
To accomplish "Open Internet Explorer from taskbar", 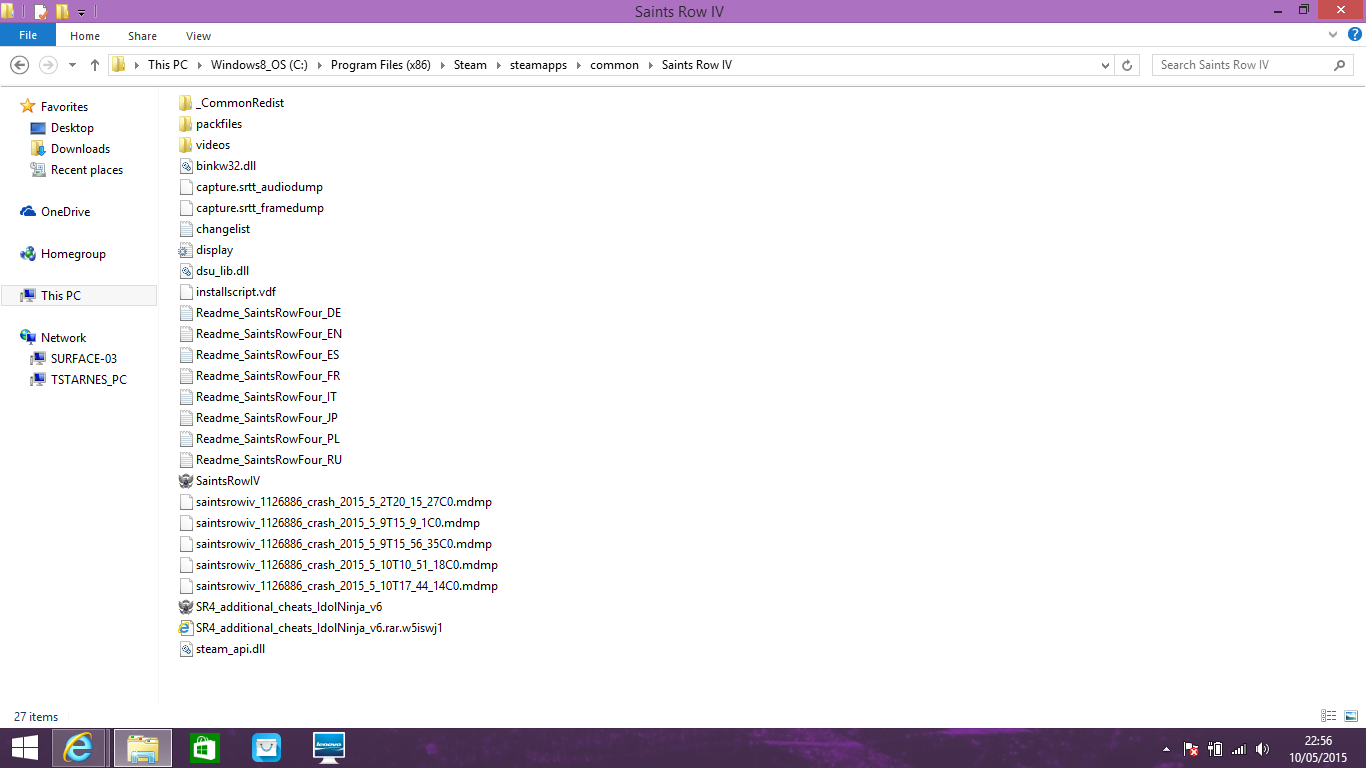I will (x=78, y=748).
